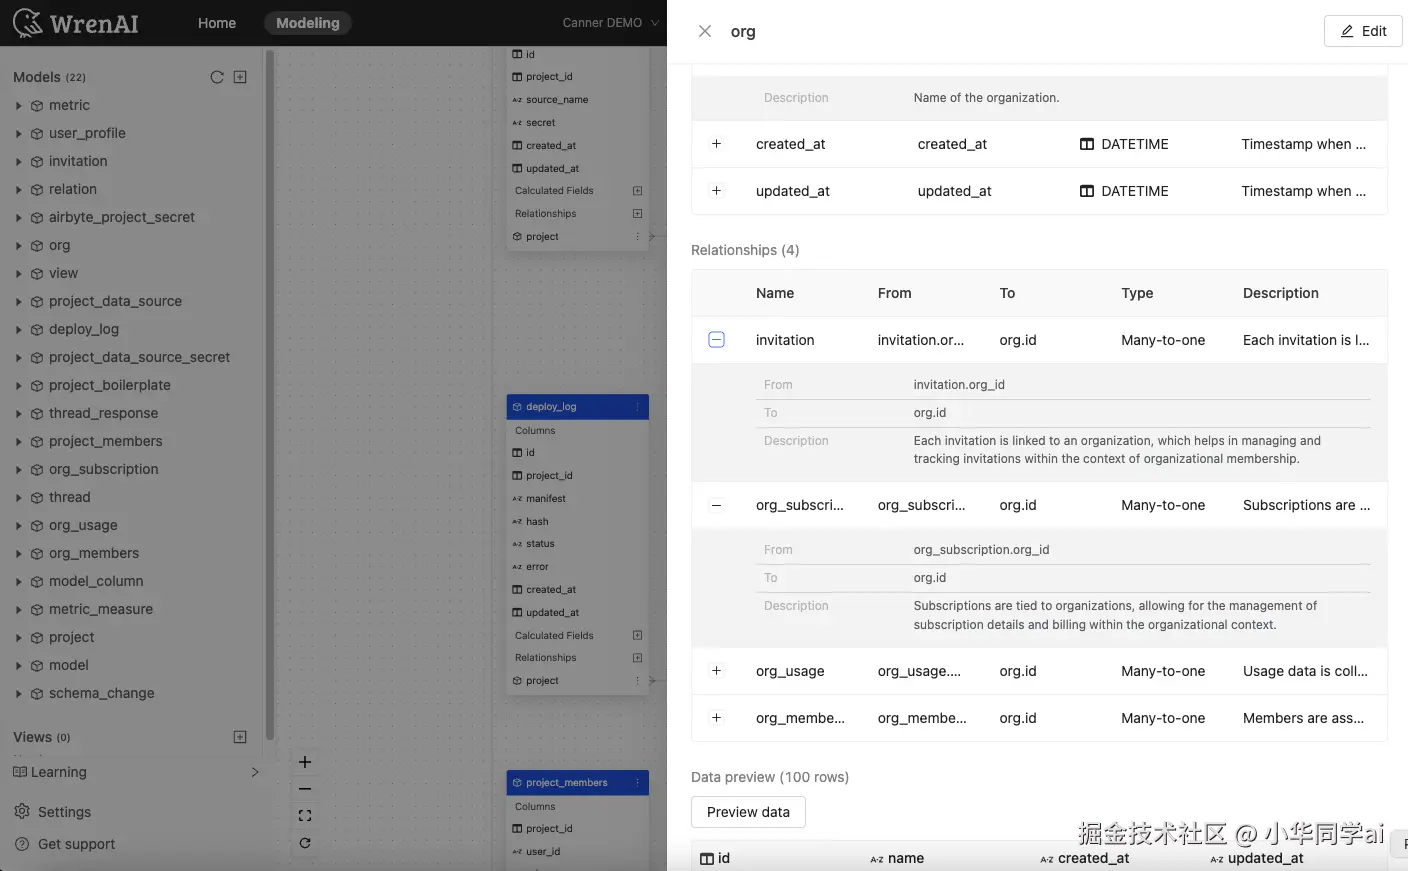Click the pencil icon on Edit button
The height and width of the screenshot is (871, 1408).
pyautogui.click(x=1347, y=31)
